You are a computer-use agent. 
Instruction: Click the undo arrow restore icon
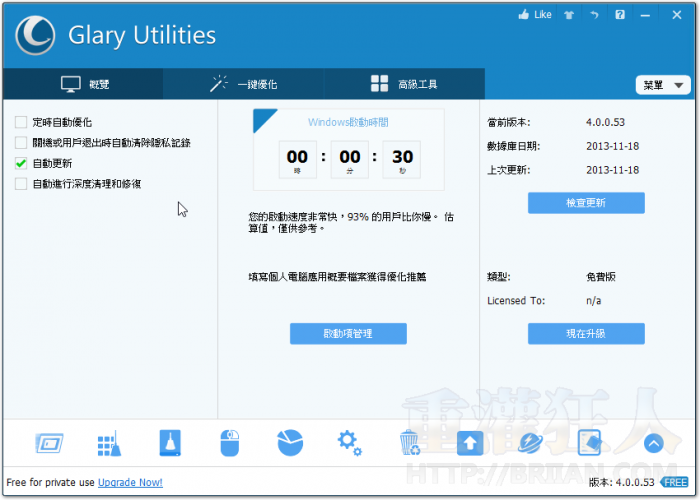[x=594, y=15]
